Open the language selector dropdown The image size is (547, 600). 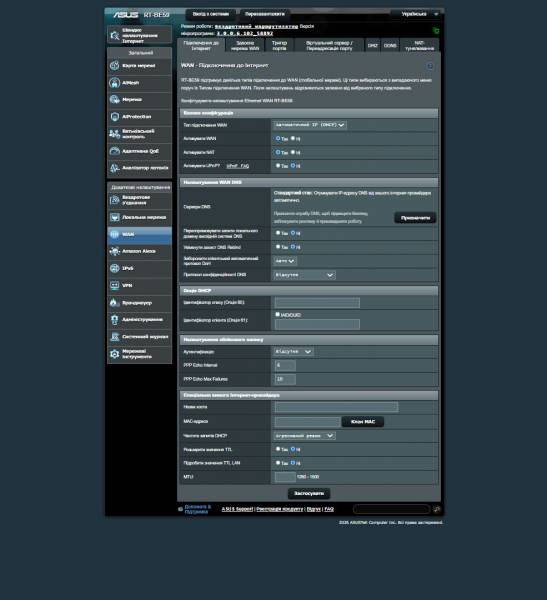click(417, 14)
